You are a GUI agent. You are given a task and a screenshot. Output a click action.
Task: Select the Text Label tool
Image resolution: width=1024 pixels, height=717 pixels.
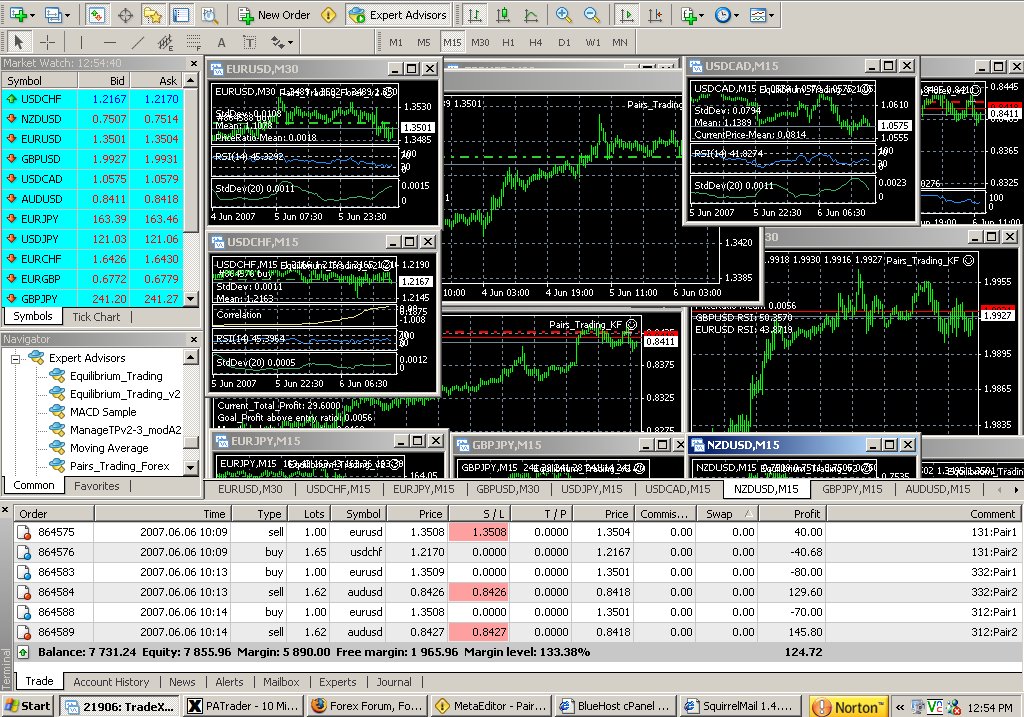coord(249,42)
